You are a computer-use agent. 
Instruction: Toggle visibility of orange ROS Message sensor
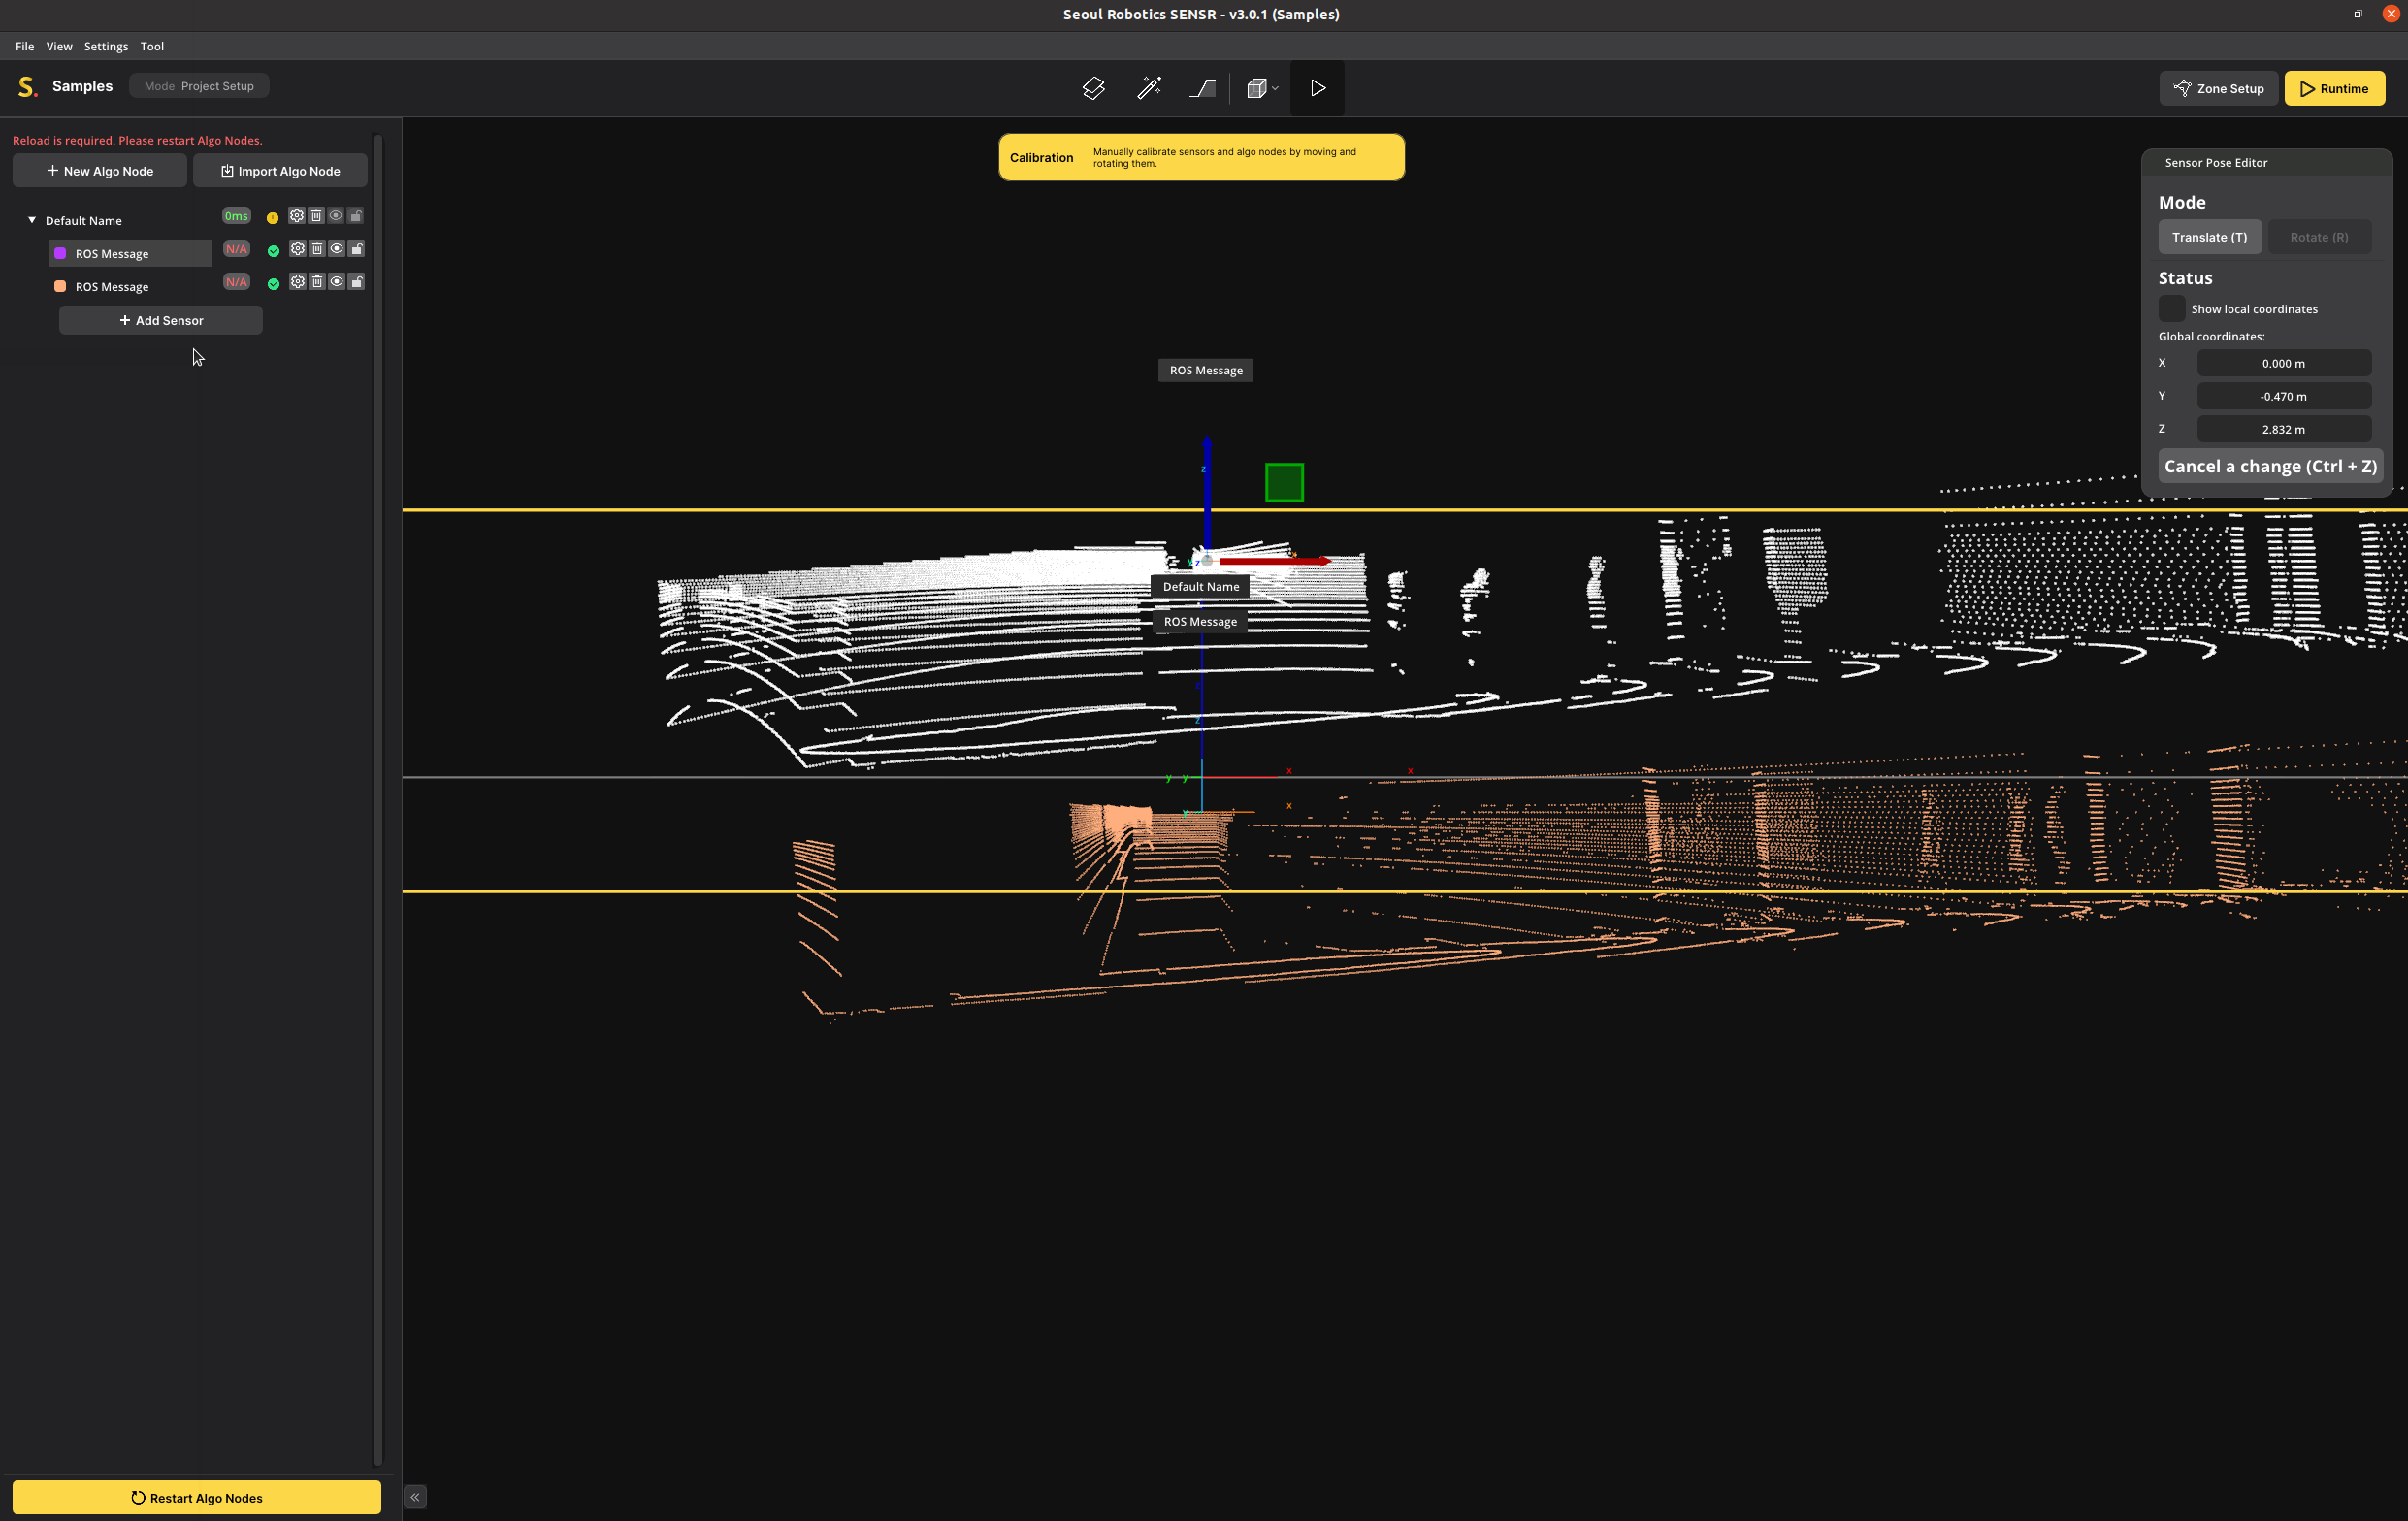coord(337,282)
